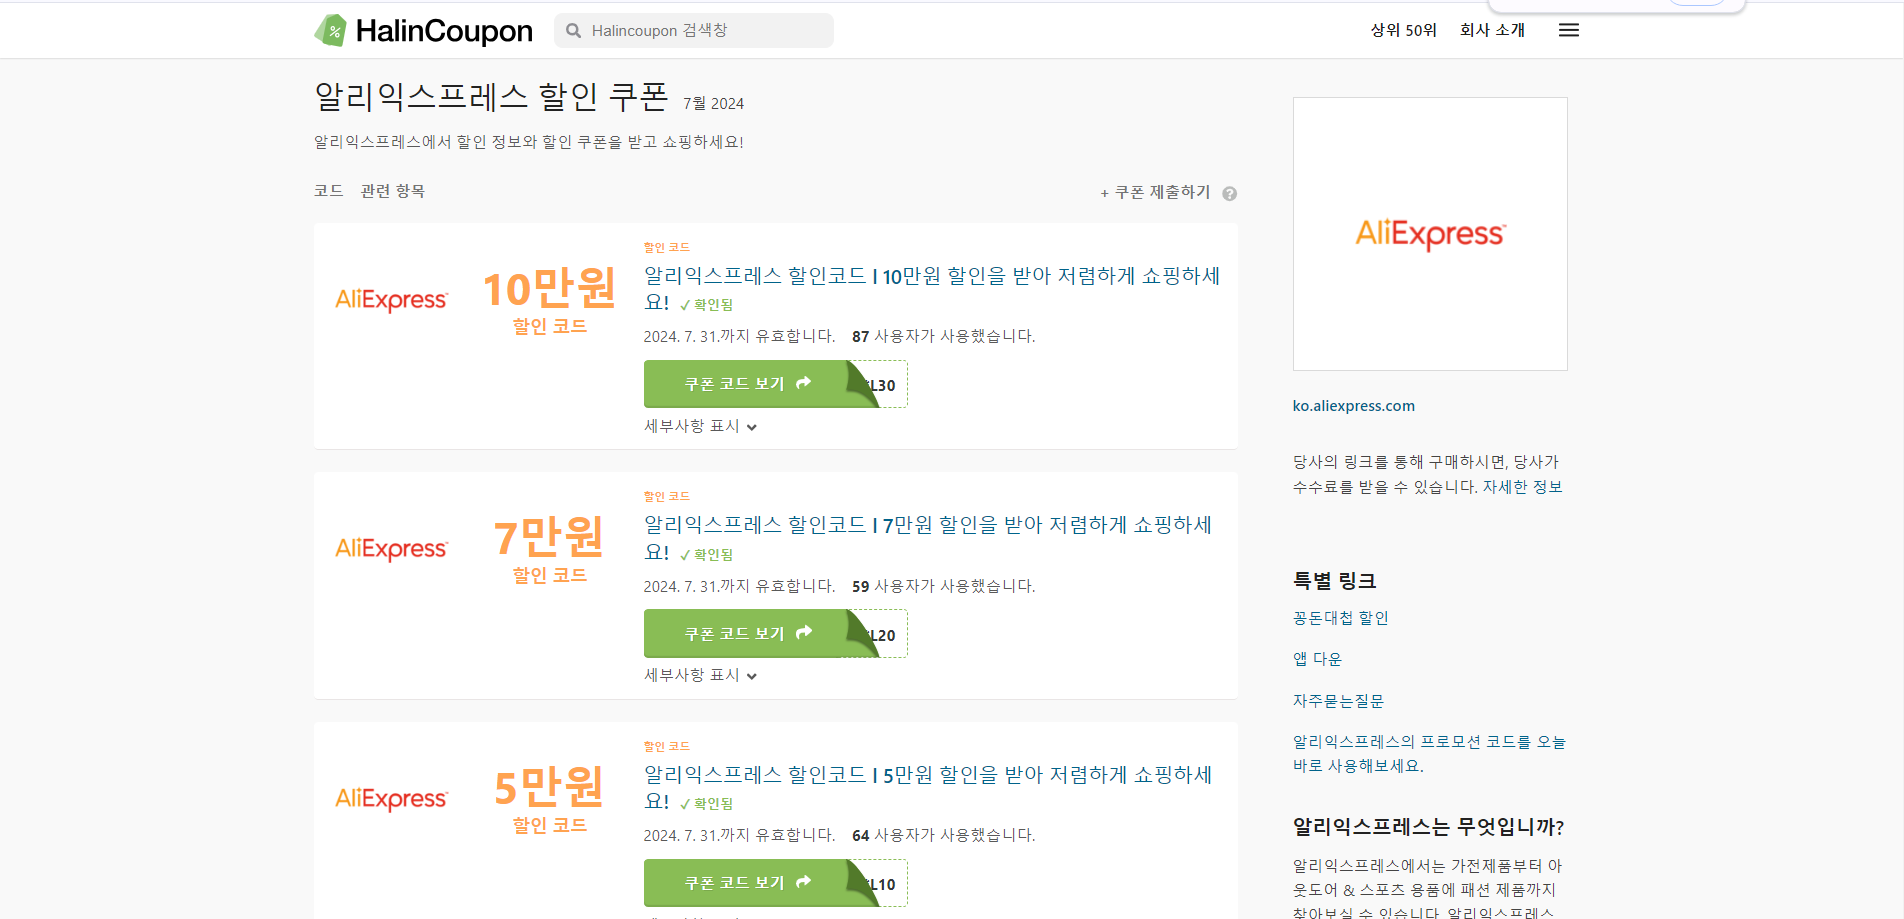Open the 자세한 정보 link
Image resolution: width=1904 pixels, height=919 pixels.
pos(1522,487)
